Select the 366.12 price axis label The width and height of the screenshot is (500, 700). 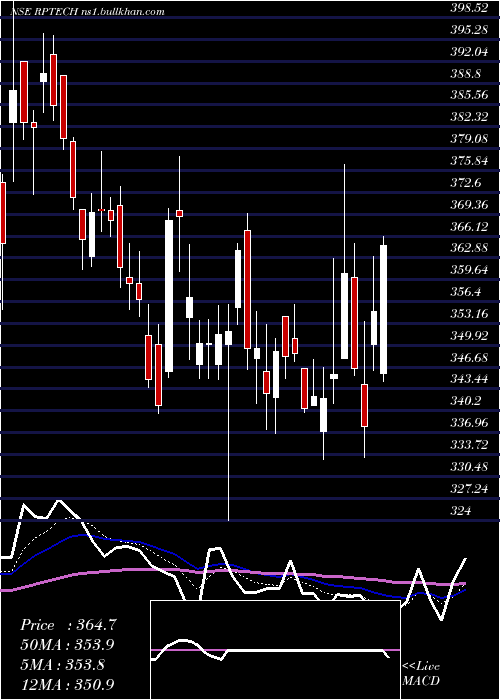tap(469, 226)
